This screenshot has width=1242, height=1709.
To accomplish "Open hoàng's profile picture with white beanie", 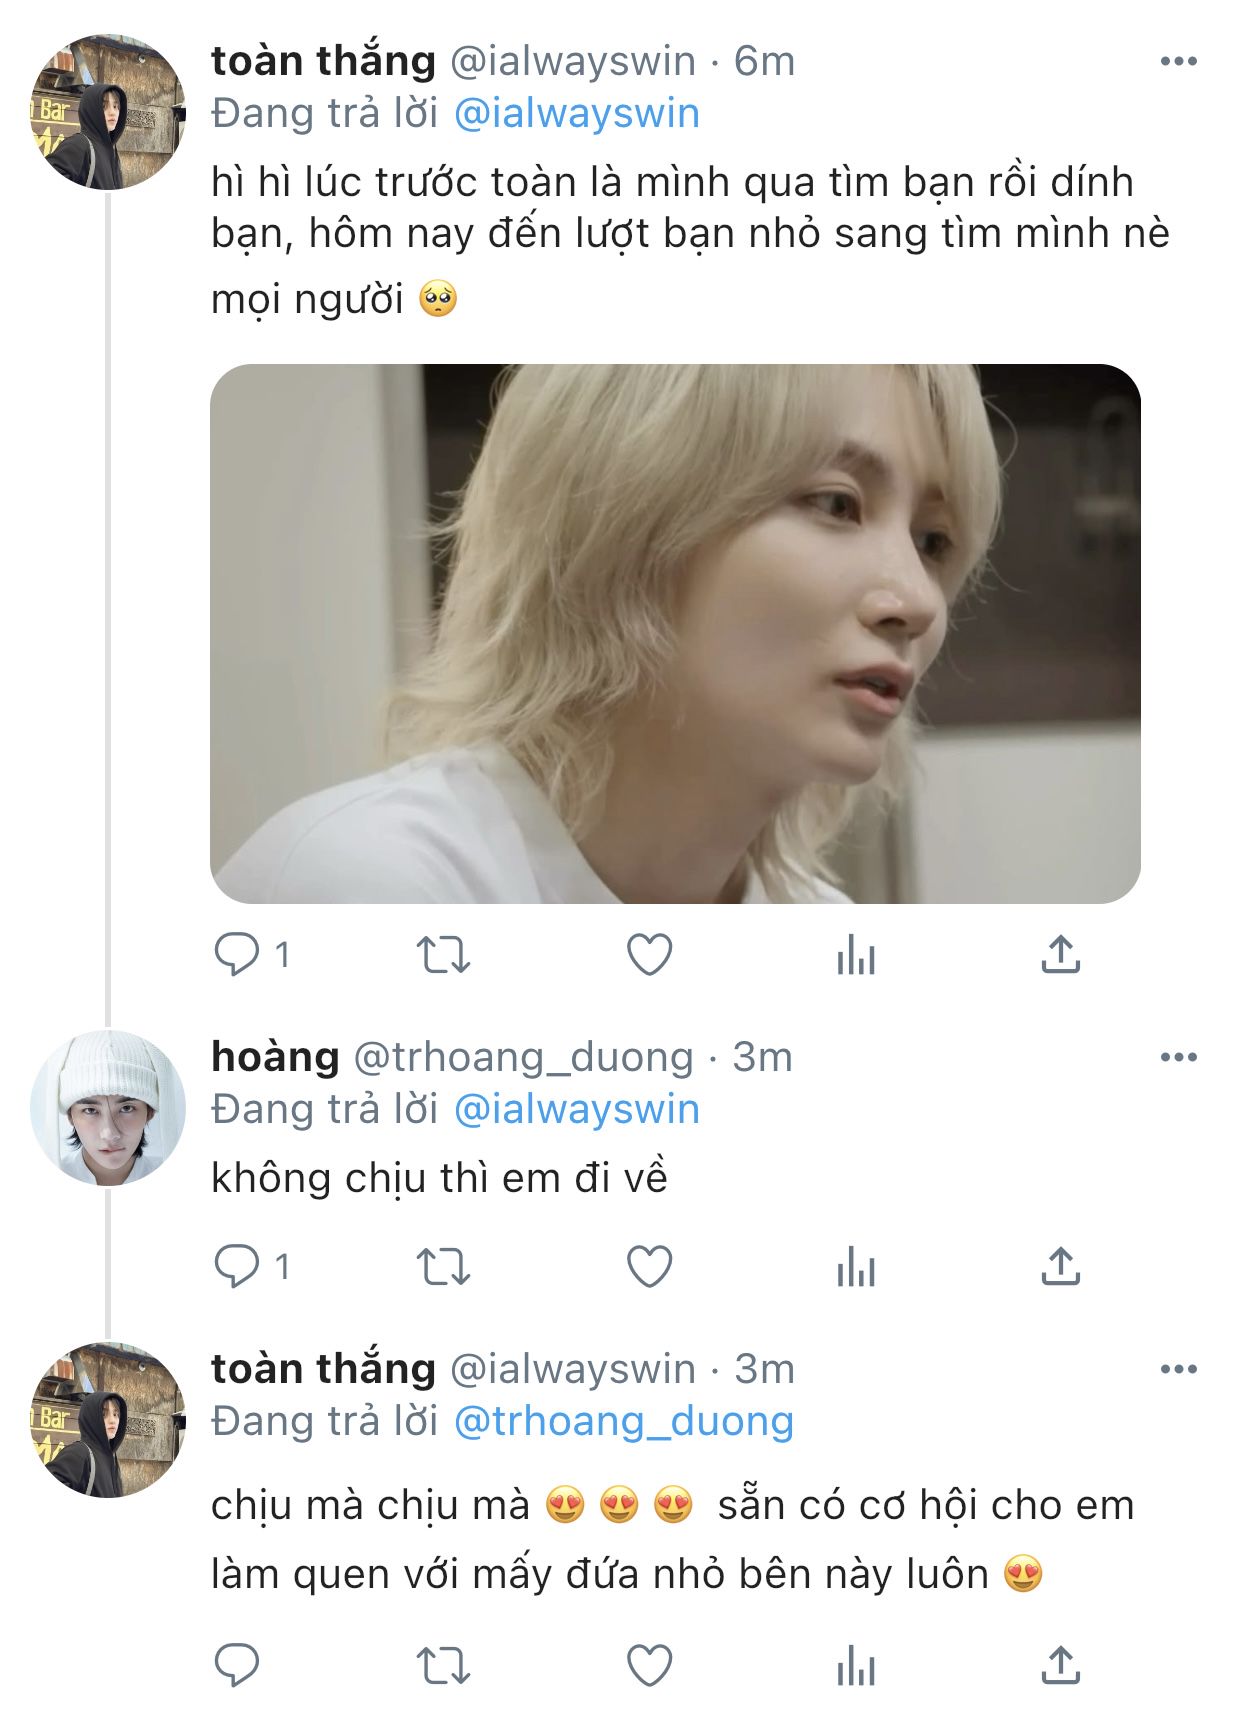I will pyautogui.click(x=108, y=1107).
